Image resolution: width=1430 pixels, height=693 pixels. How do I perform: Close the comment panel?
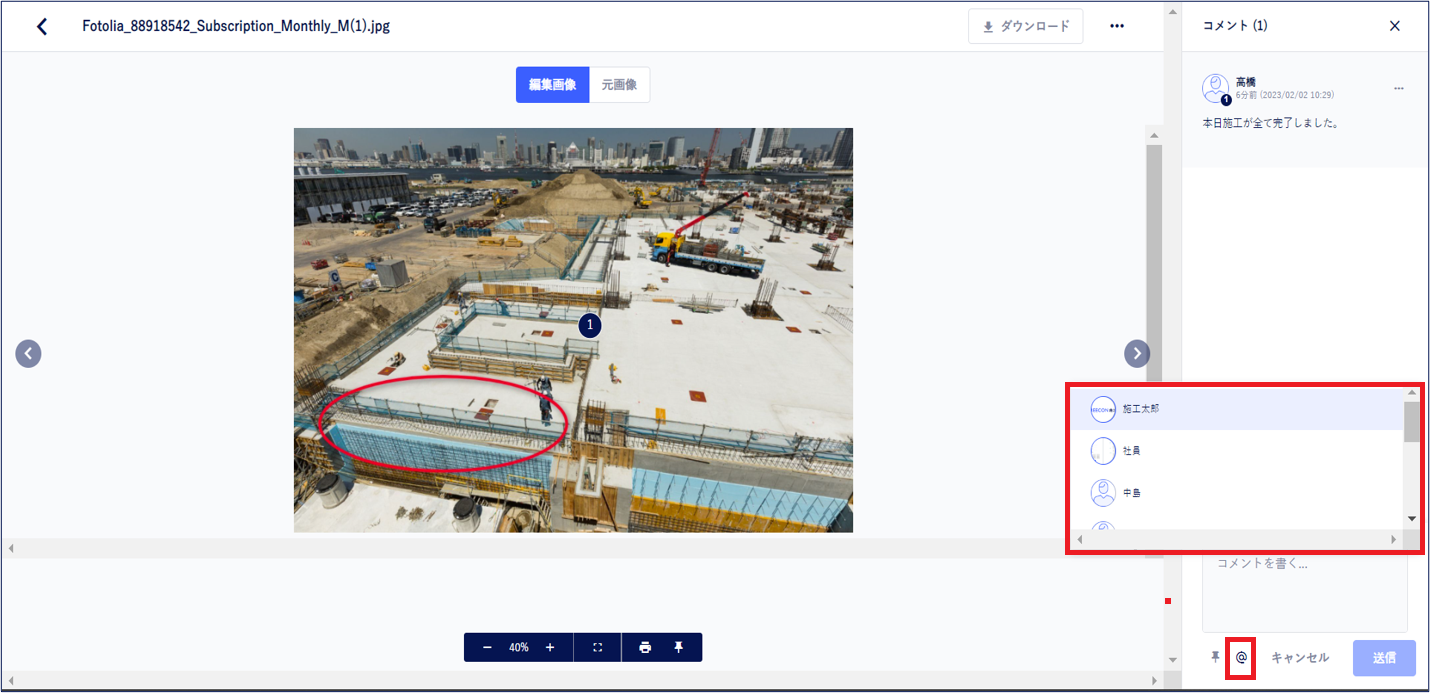pos(1395,26)
